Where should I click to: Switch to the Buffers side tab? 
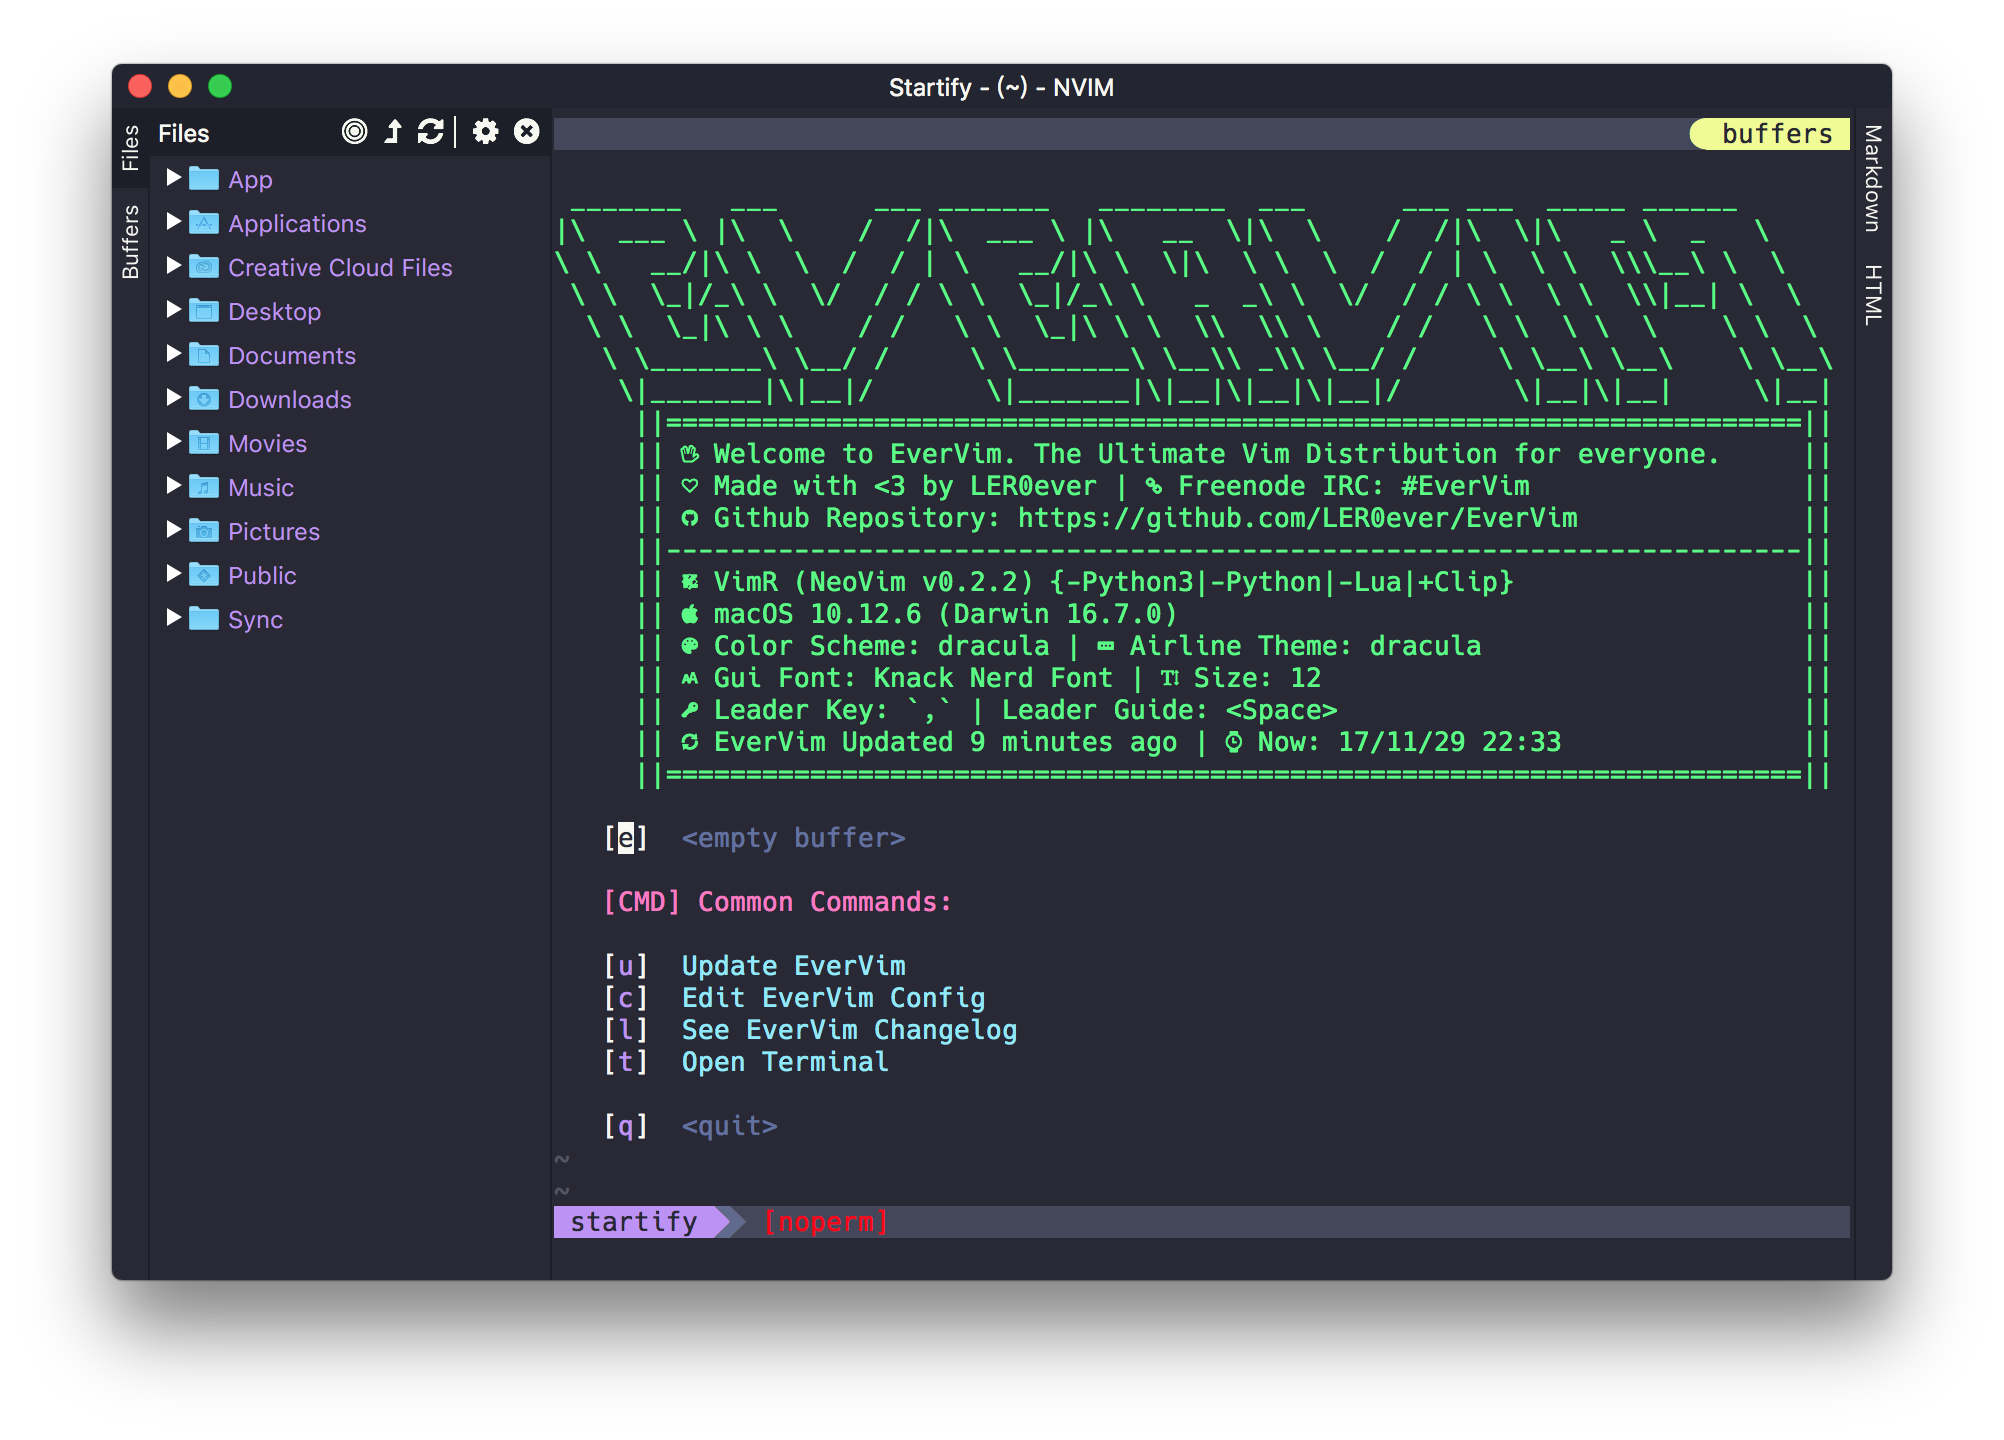point(130,242)
